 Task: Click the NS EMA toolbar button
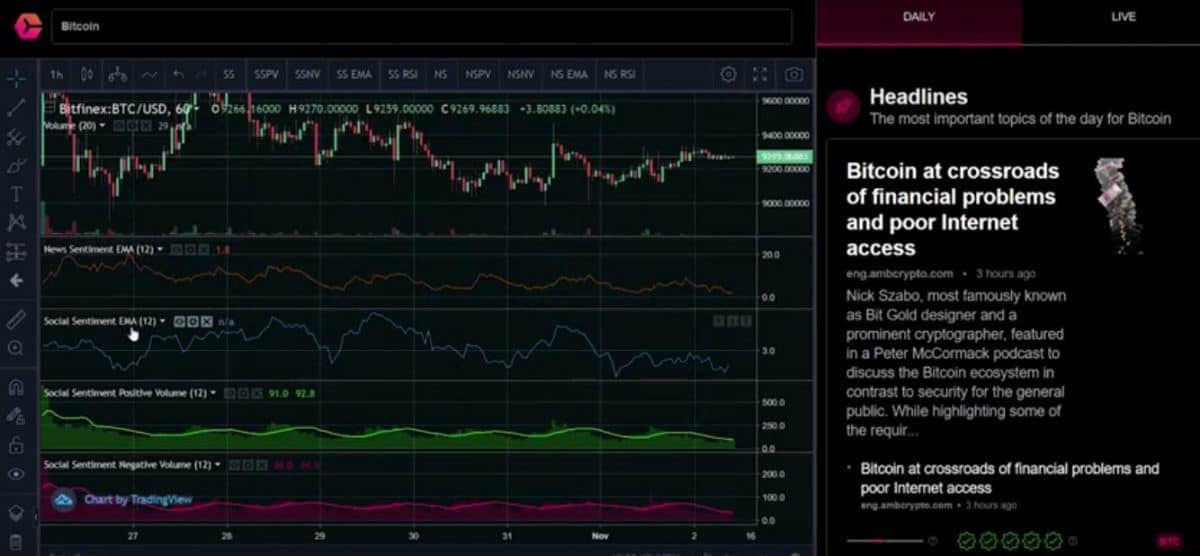pos(569,74)
